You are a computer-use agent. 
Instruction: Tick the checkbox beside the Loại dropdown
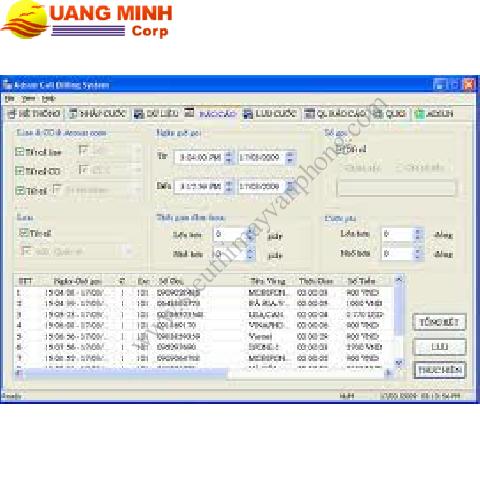click(x=26, y=250)
